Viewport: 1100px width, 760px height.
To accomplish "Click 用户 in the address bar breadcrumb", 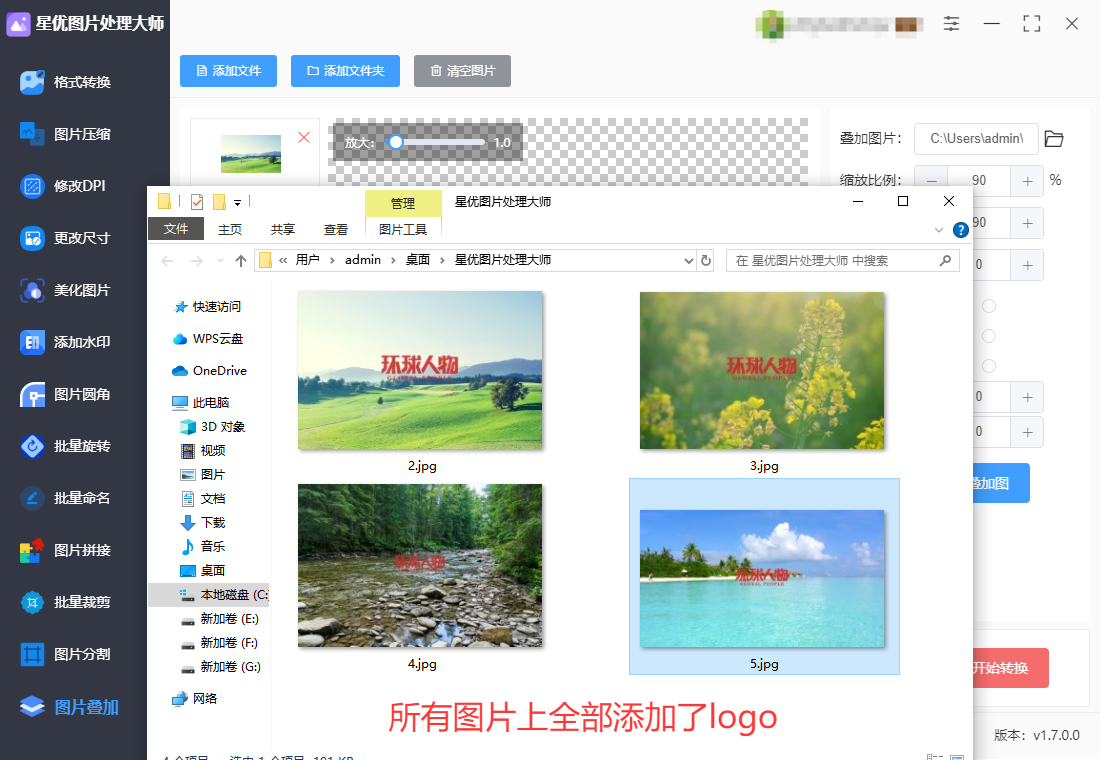I will pyautogui.click(x=307, y=260).
